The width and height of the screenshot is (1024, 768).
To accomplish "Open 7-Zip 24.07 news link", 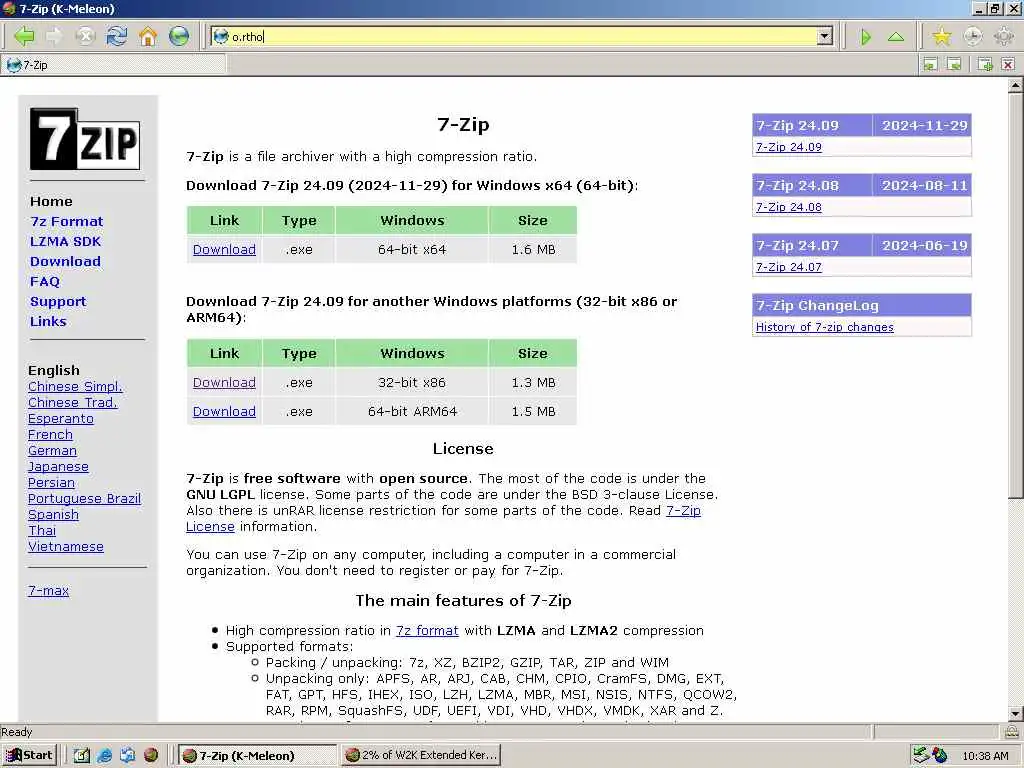I will pyautogui.click(x=788, y=267).
